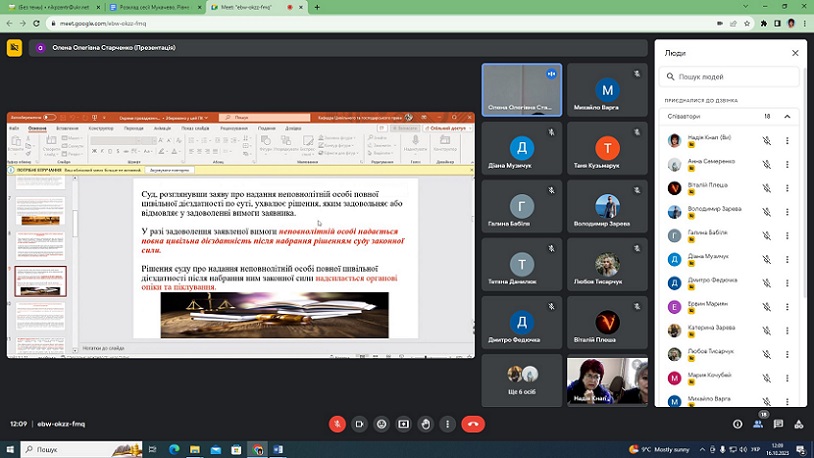Open more actions for Надія Кнап
The image size is (814, 458).
coord(787,140)
